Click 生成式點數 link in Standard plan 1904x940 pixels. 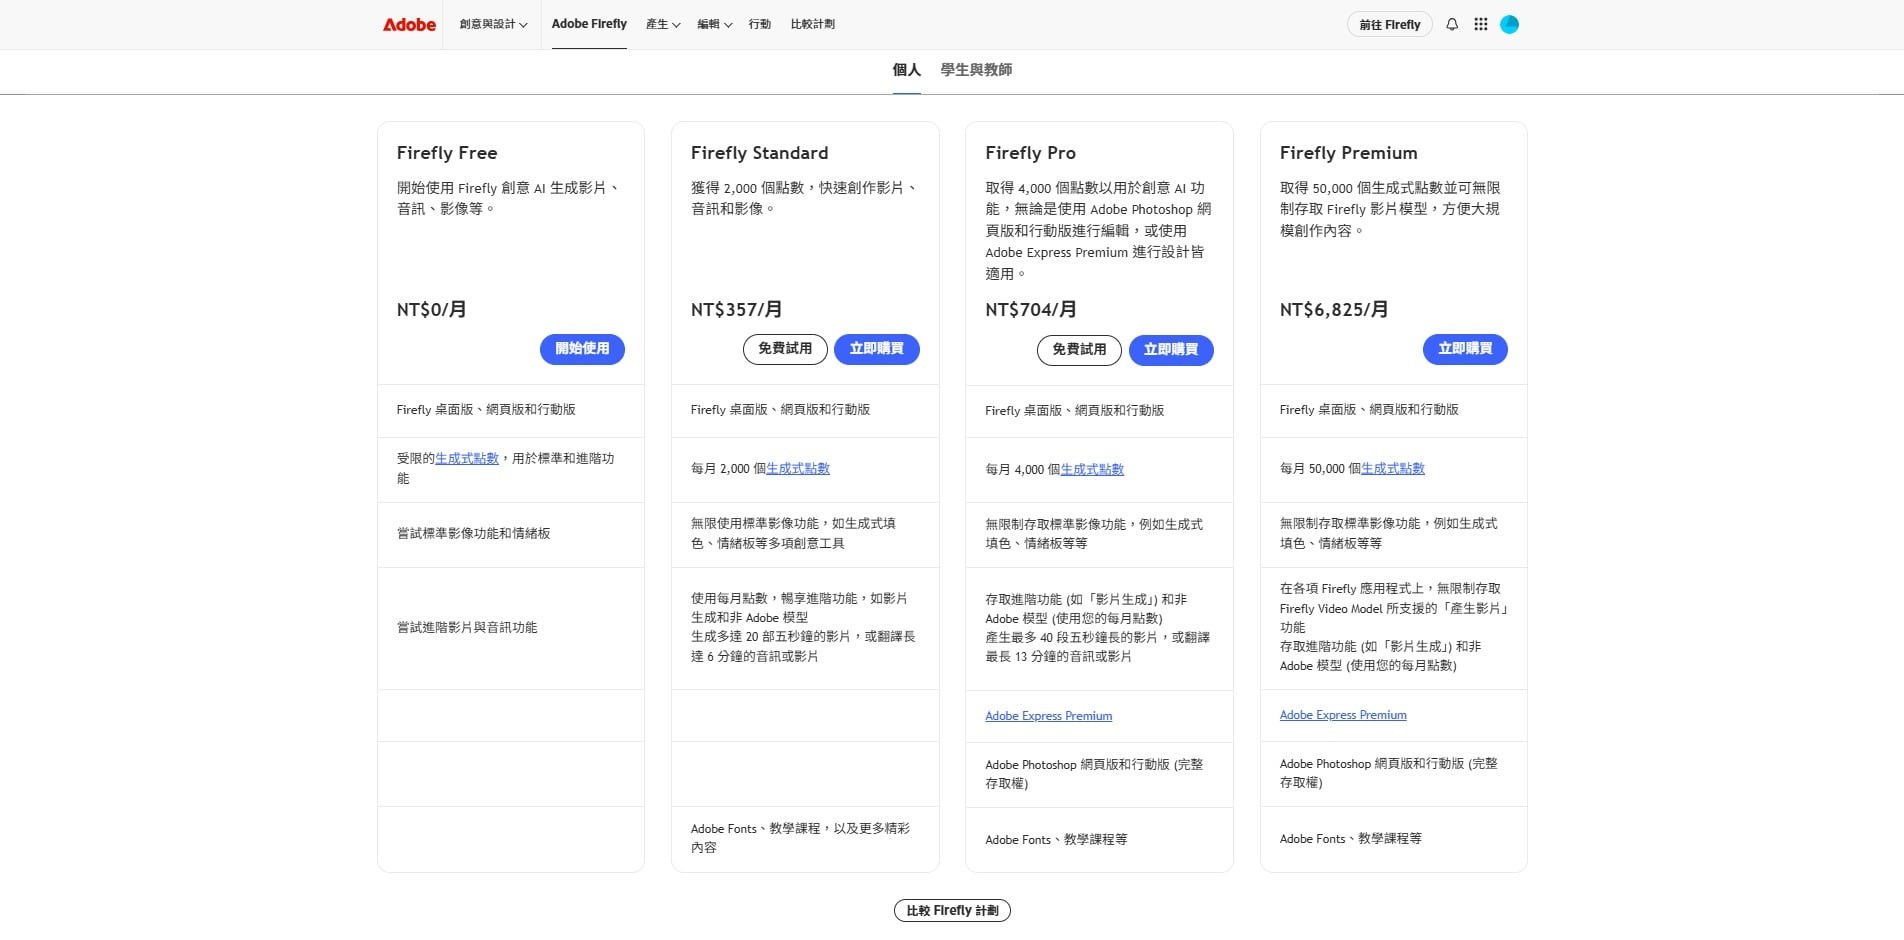[795, 468]
